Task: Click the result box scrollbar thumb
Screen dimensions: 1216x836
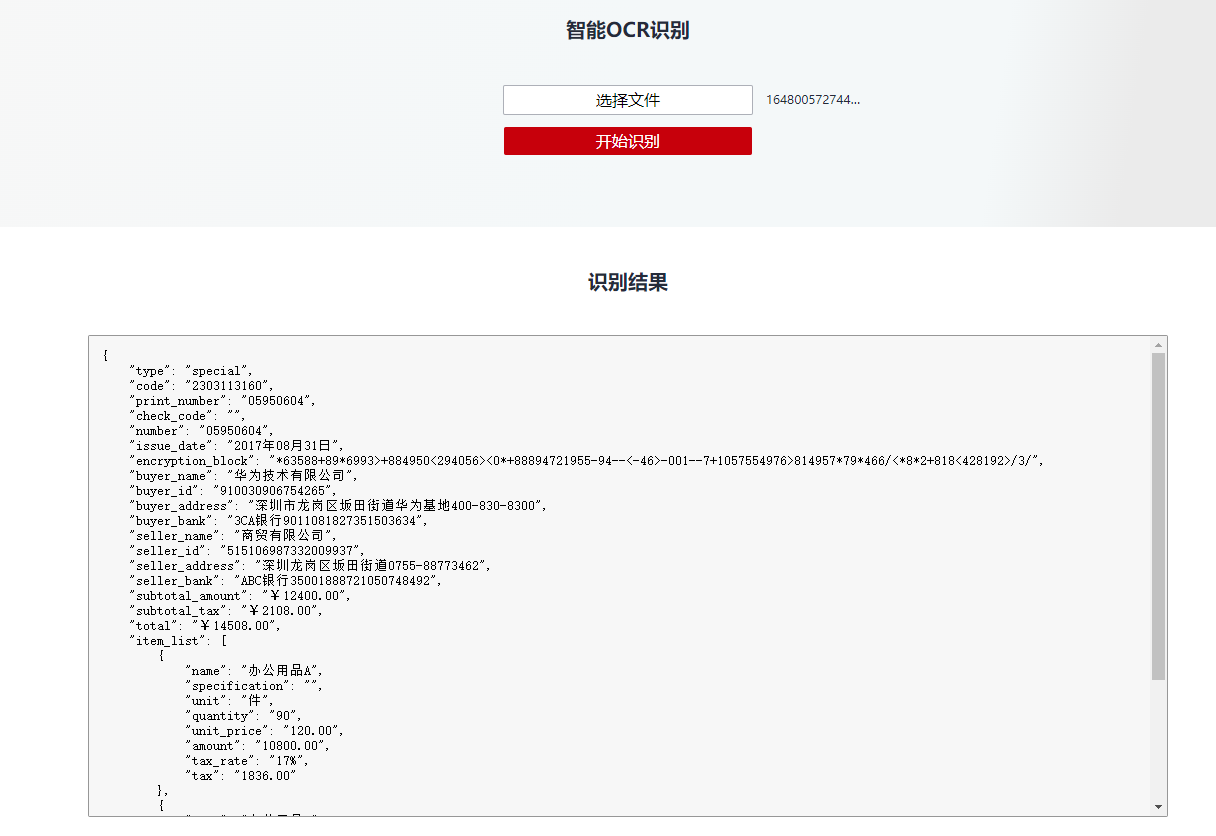Action: pos(1158,516)
